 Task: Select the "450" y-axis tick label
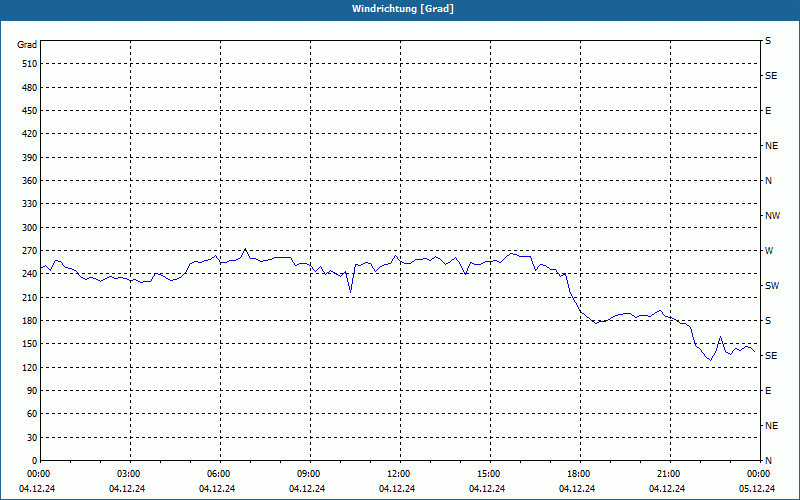tap(30, 111)
